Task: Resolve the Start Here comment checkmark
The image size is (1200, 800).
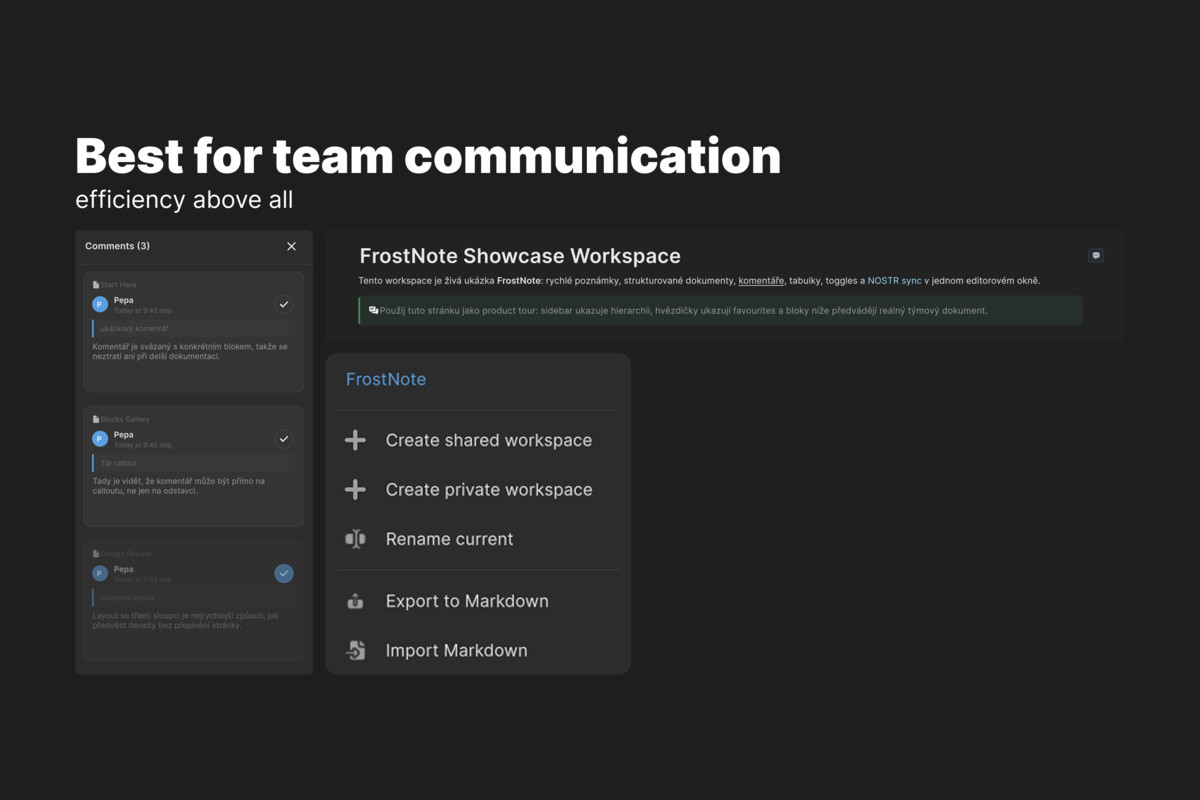Action: [284, 304]
